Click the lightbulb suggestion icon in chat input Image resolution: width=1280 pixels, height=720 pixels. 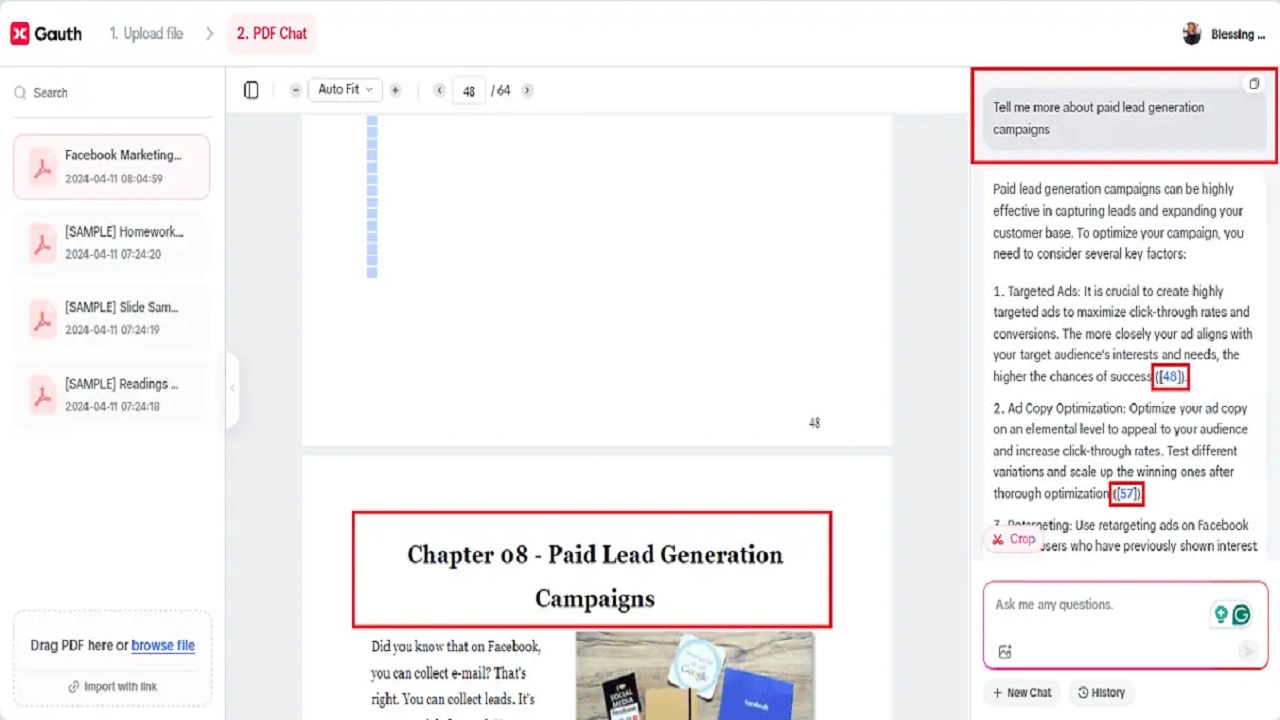[1221, 614]
